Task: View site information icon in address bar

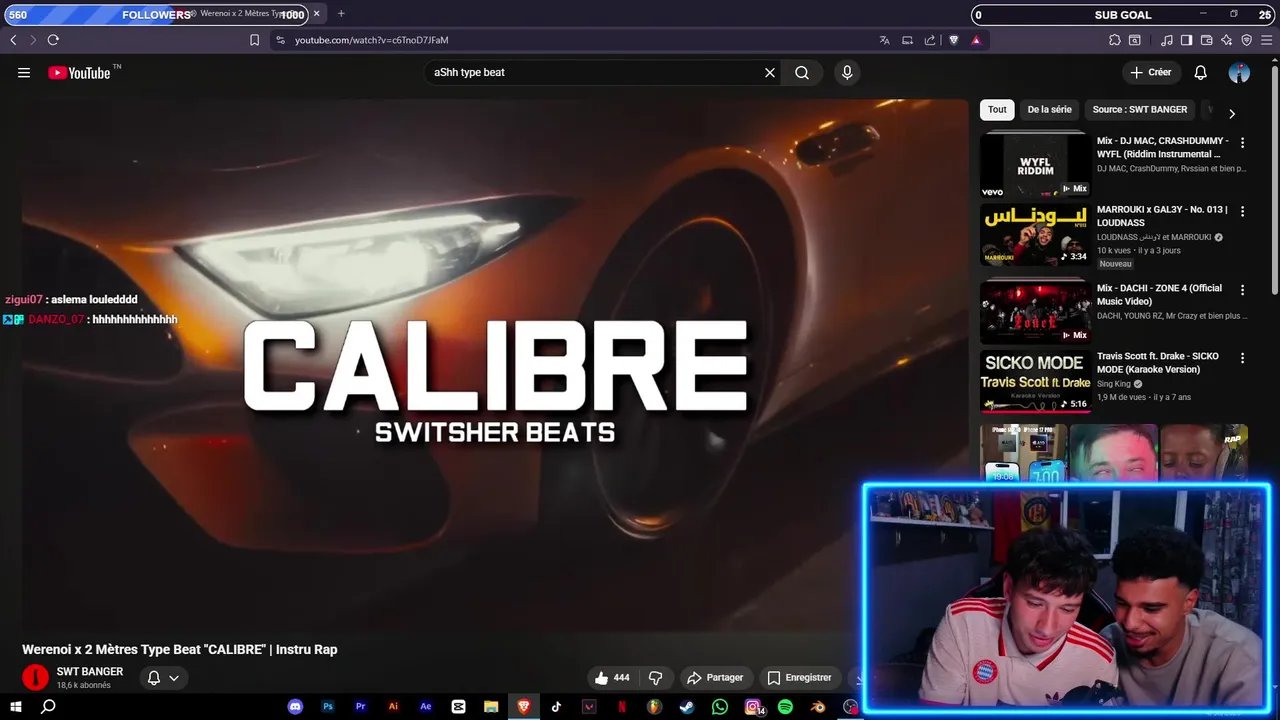Action: [280, 40]
